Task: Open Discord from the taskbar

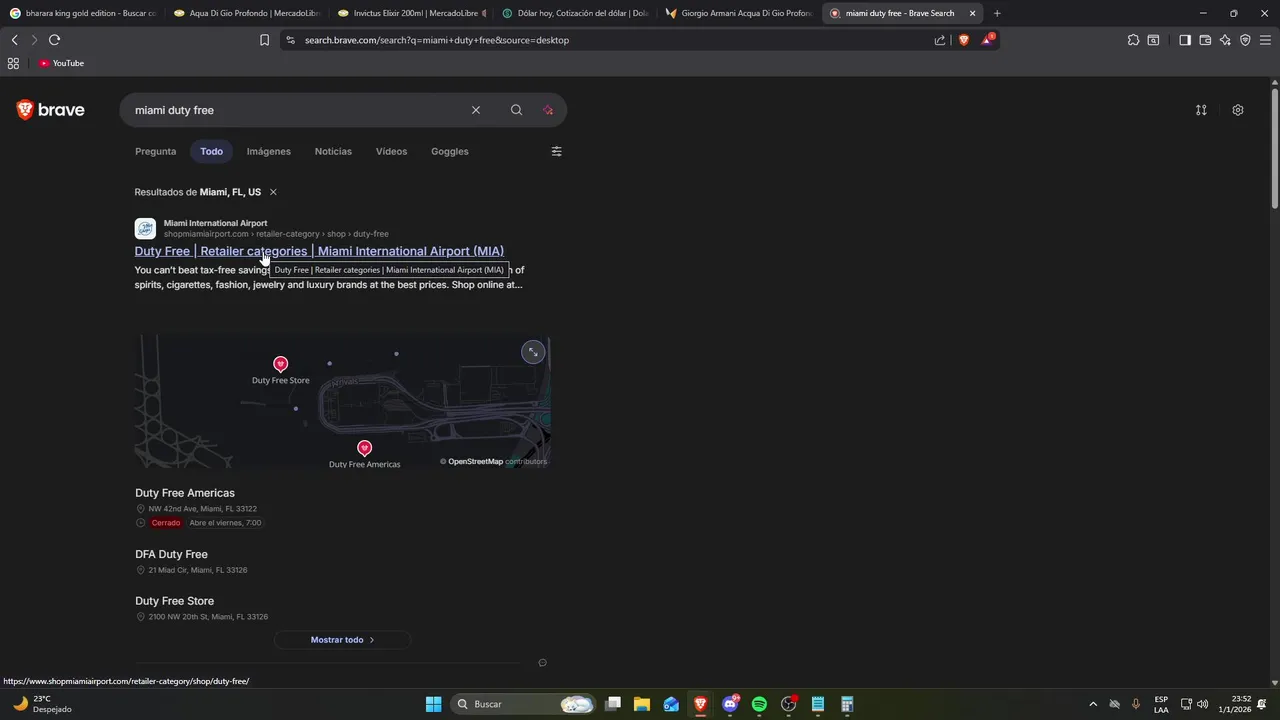Action: click(x=730, y=704)
